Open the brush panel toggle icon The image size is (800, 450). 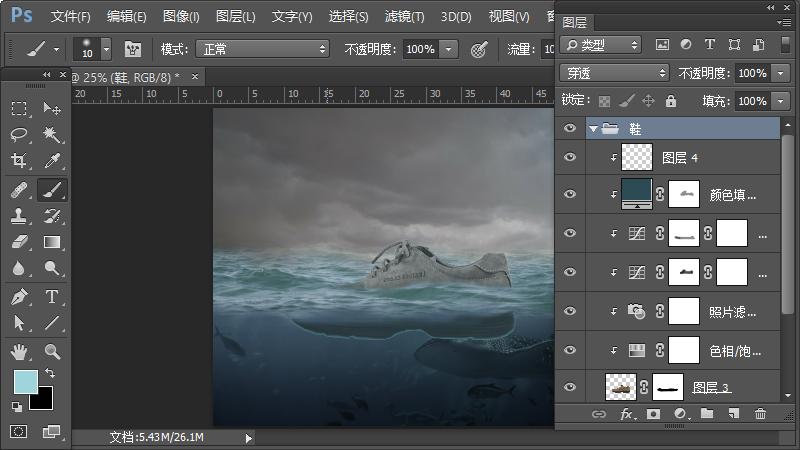[133, 49]
